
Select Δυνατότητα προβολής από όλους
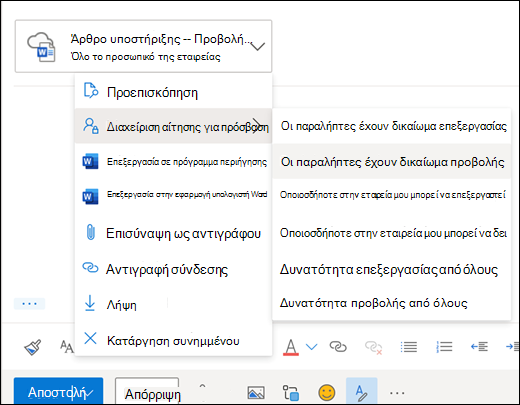(392, 303)
